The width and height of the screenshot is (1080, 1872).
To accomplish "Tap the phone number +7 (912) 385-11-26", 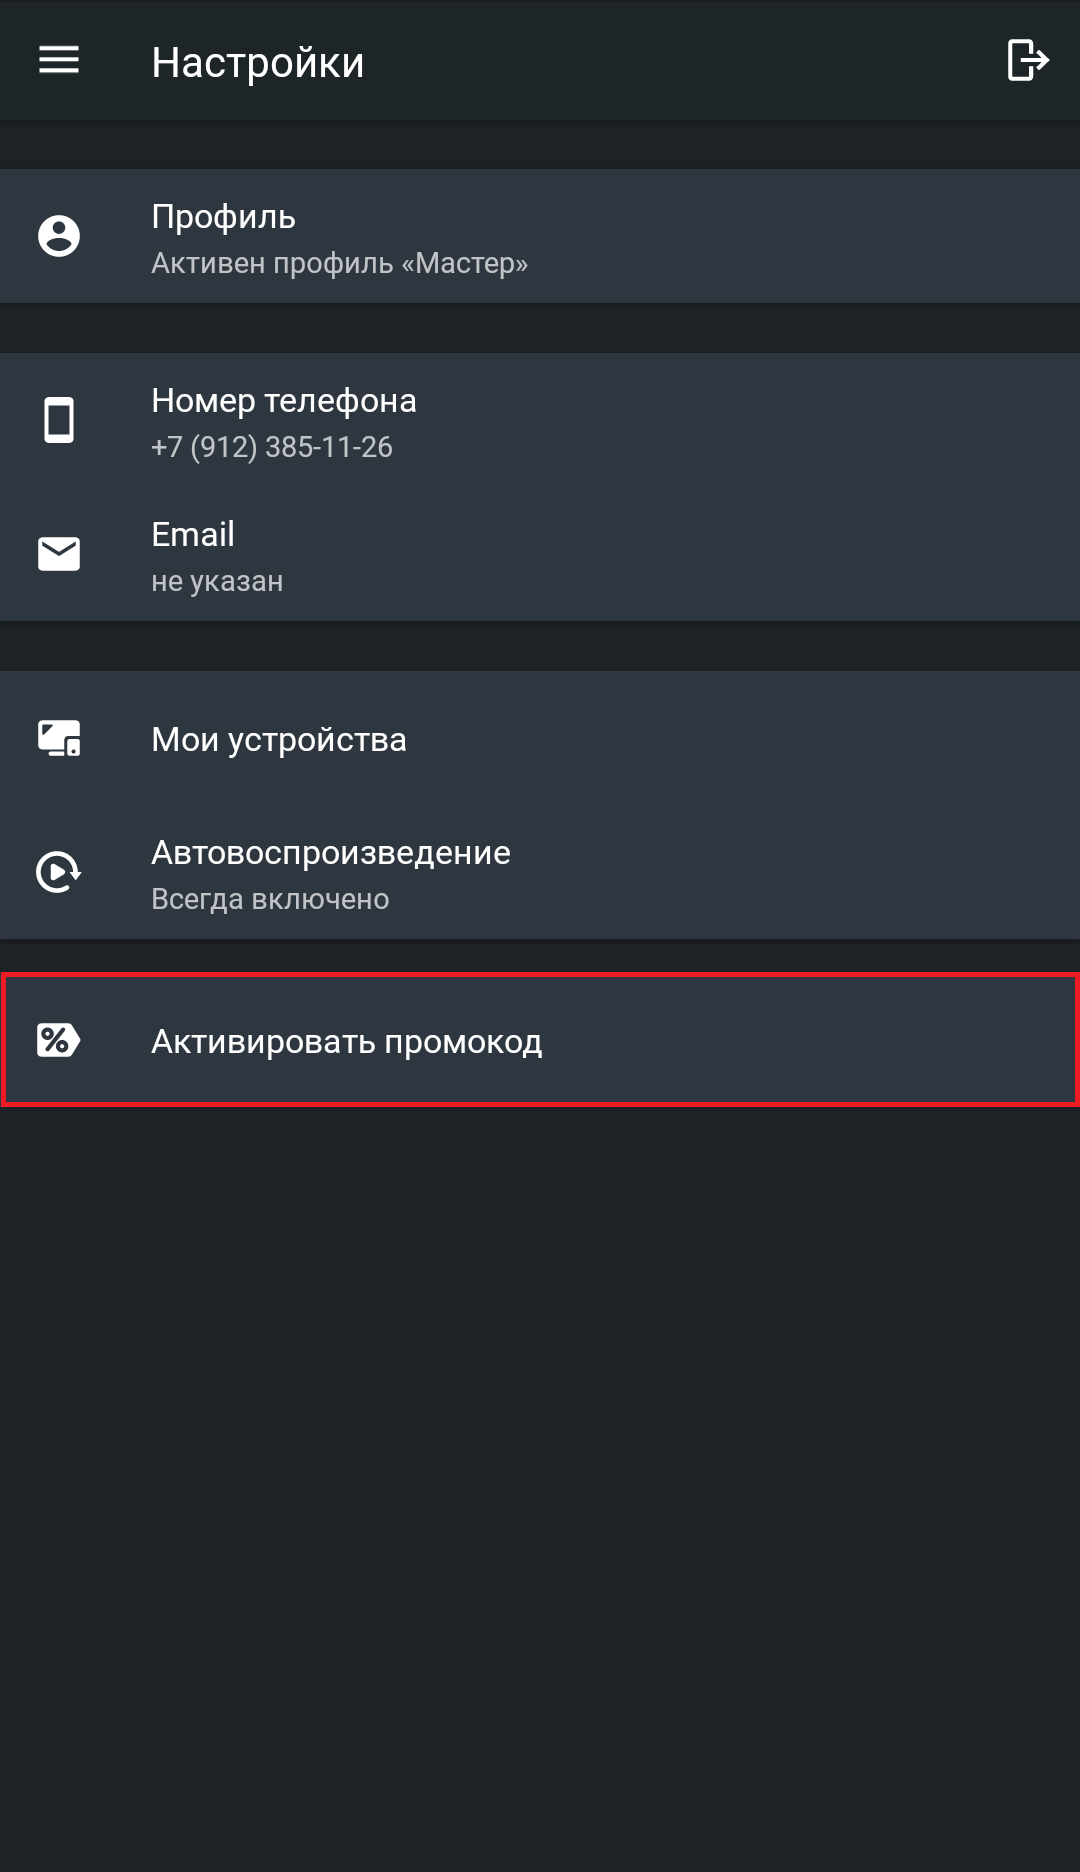I will click(x=272, y=447).
